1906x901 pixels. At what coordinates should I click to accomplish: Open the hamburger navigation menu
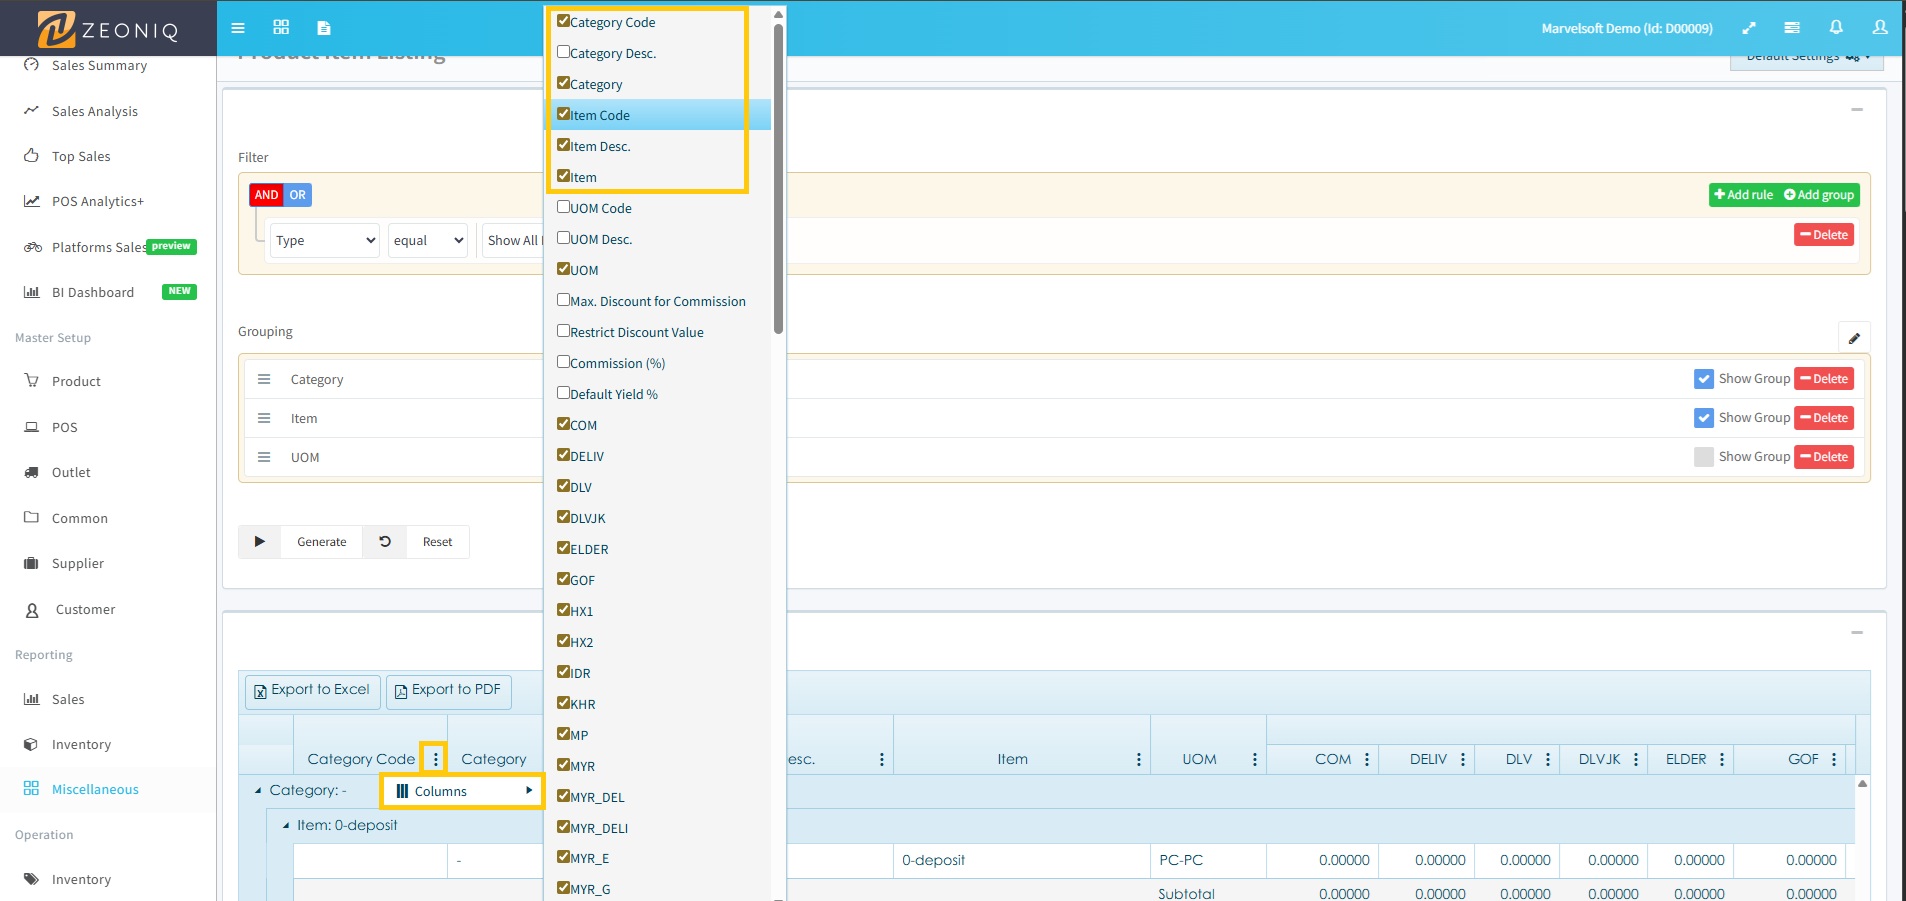tap(237, 28)
